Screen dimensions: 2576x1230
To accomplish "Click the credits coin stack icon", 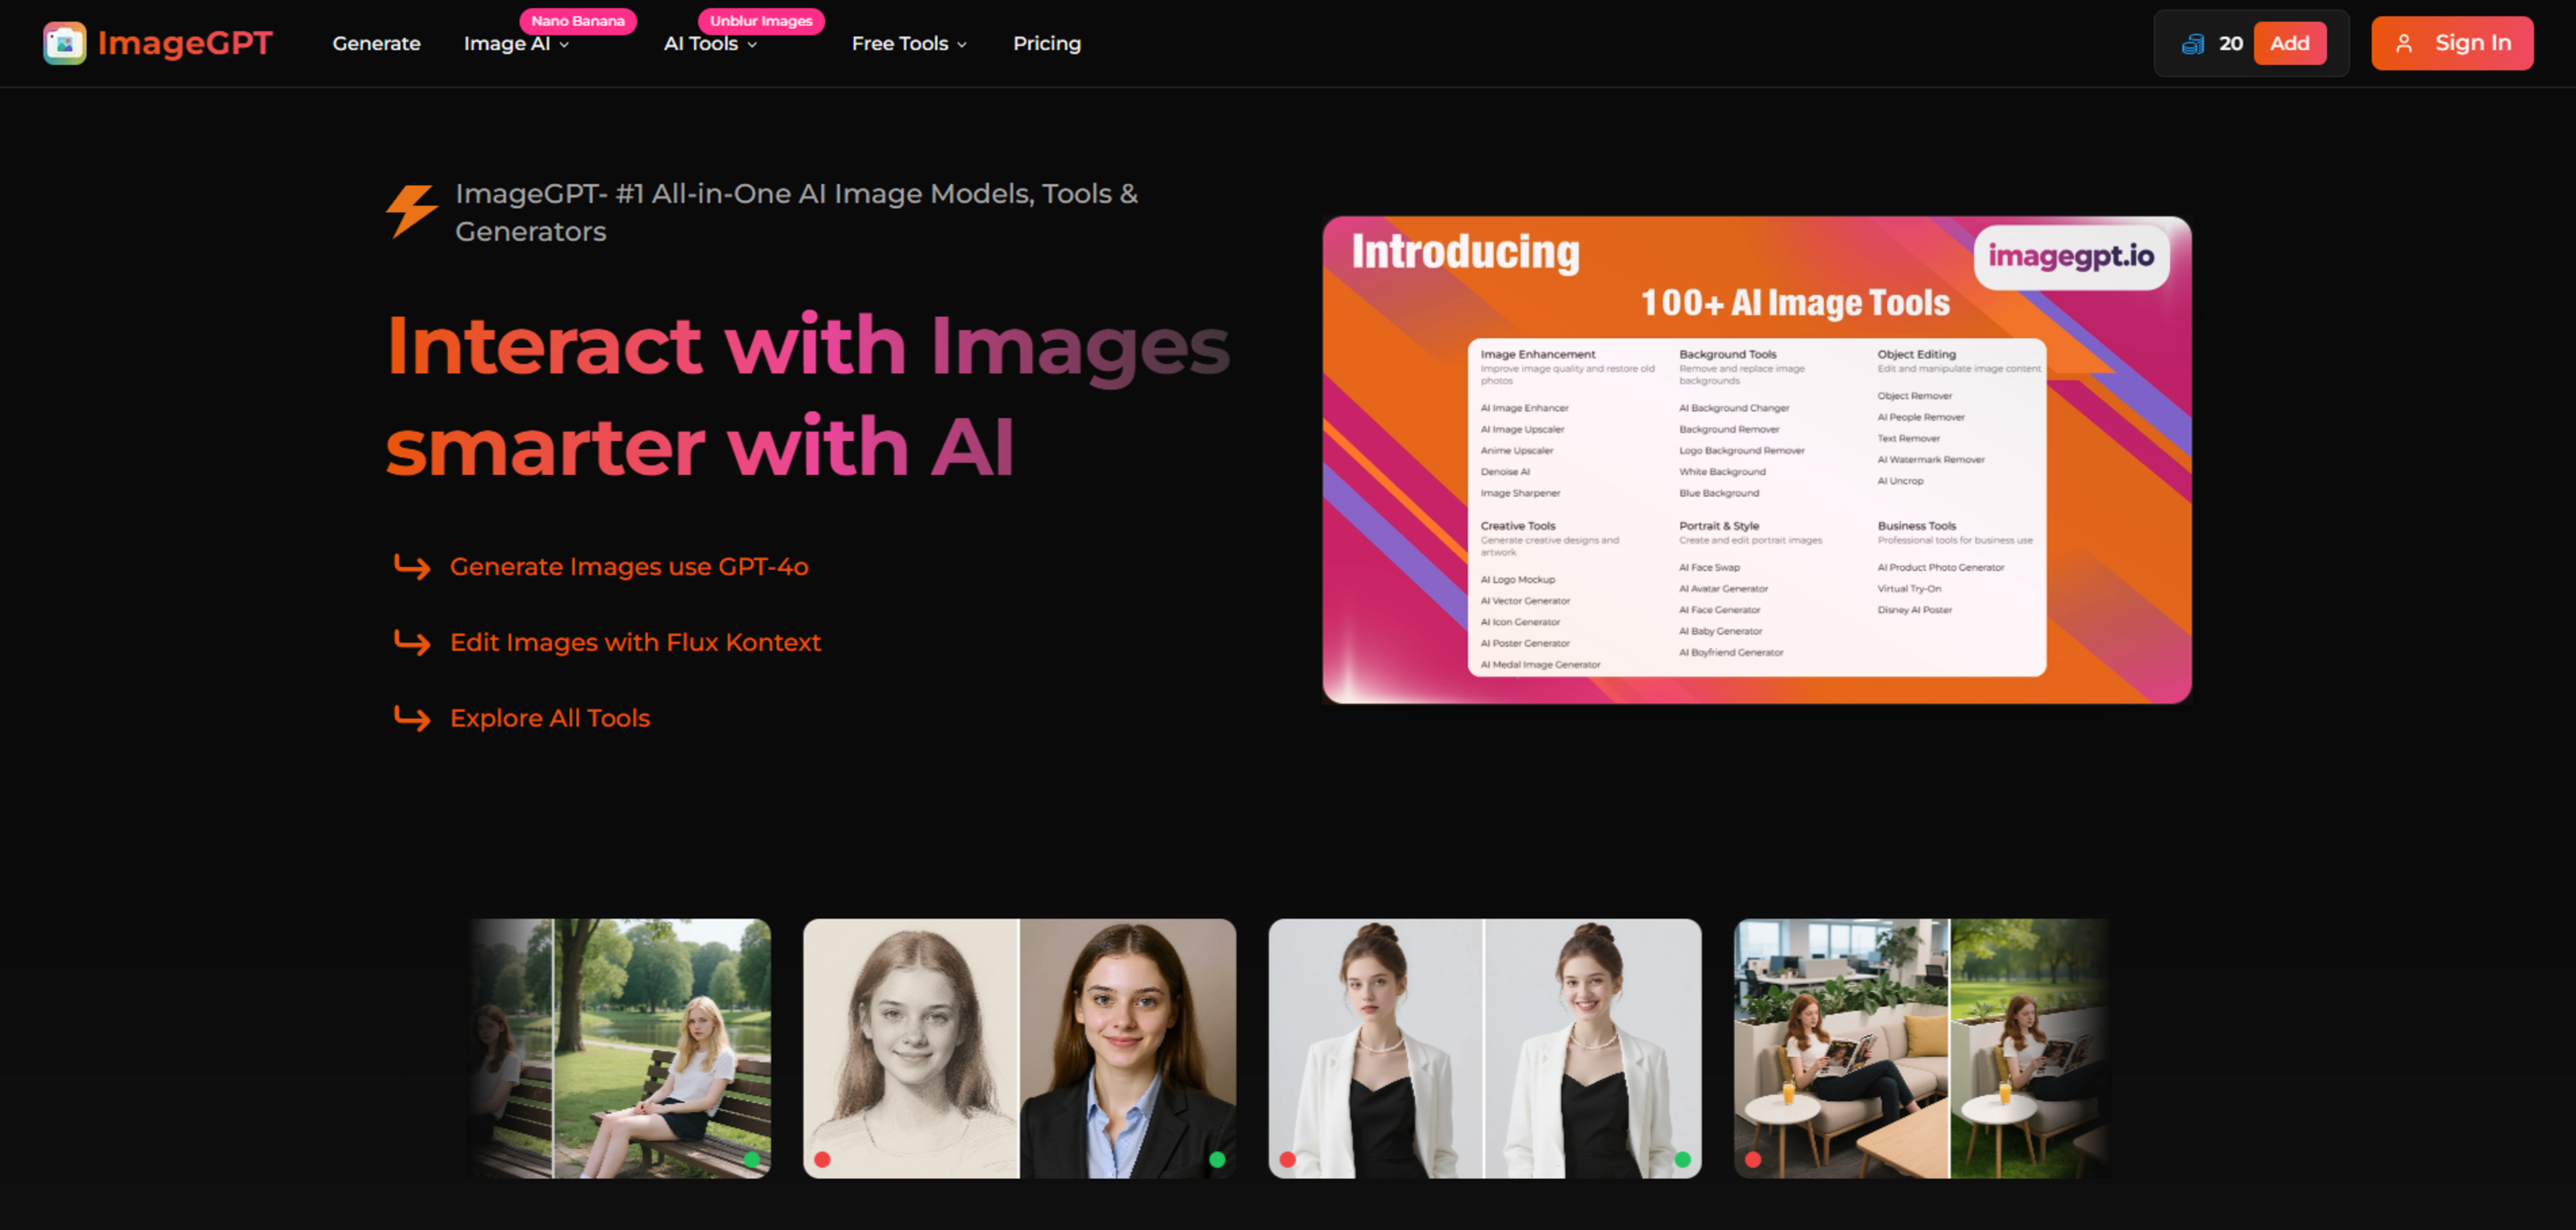I will 2192,43.
